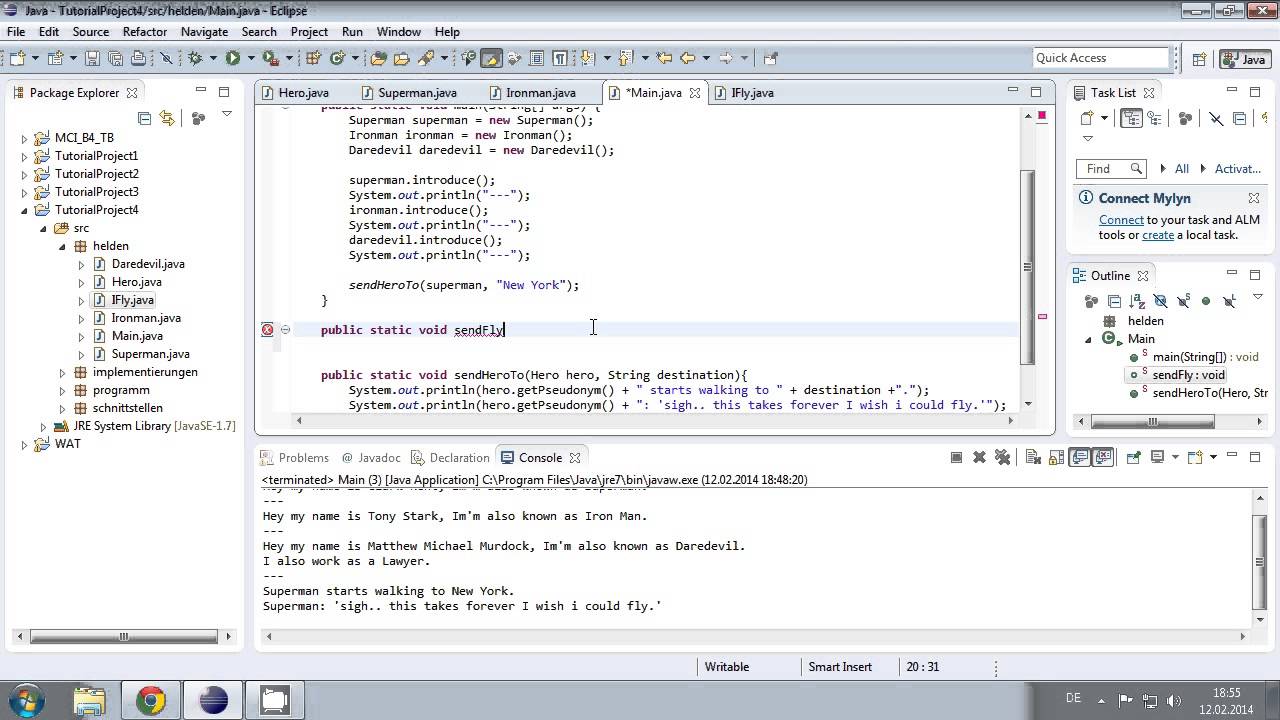
Task: Click New Task icon in Task List
Action: coord(1086,118)
